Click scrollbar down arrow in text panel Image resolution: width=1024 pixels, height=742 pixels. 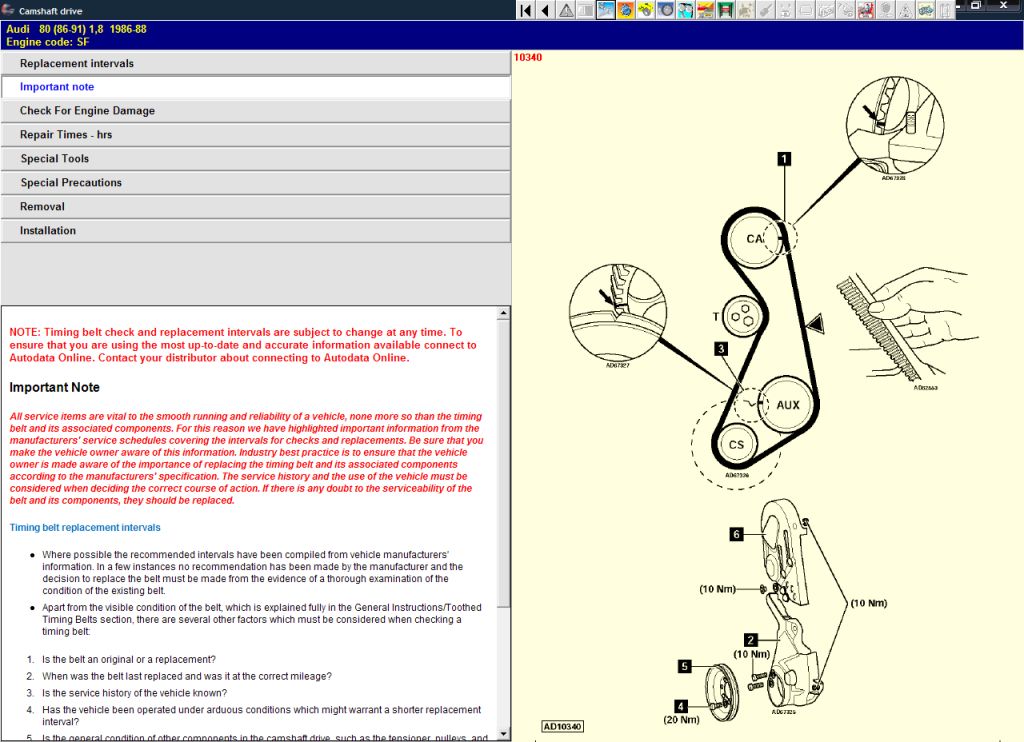pyautogui.click(x=504, y=734)
